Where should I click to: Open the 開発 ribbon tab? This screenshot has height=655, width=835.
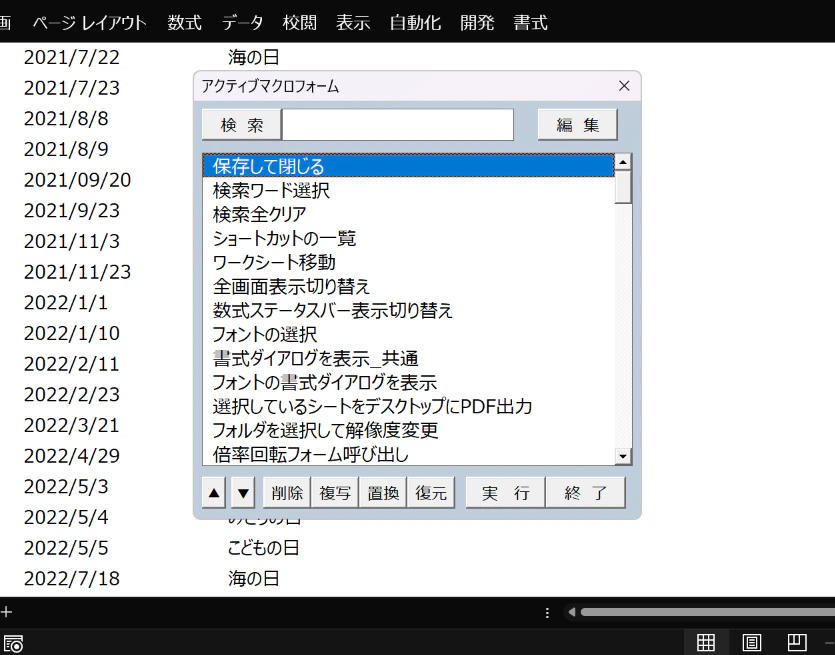[x=477, y=23]
